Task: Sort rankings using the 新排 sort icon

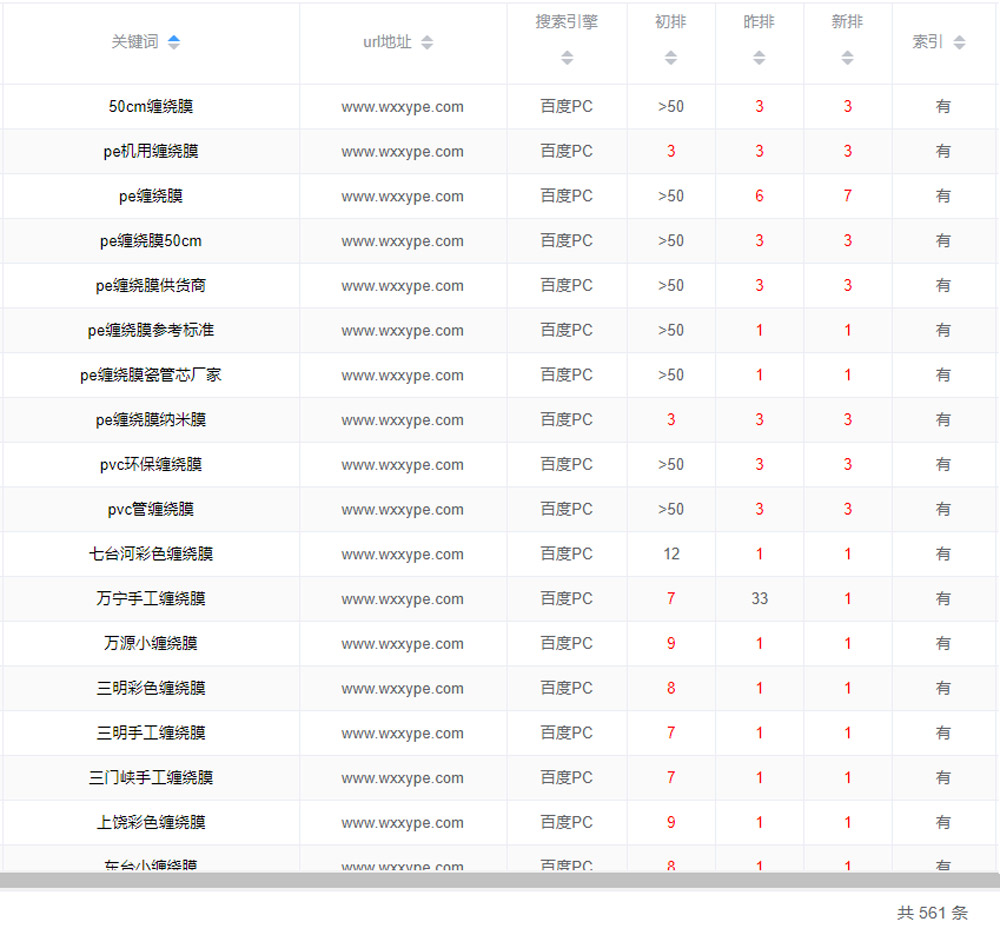Action: [847, 58]
